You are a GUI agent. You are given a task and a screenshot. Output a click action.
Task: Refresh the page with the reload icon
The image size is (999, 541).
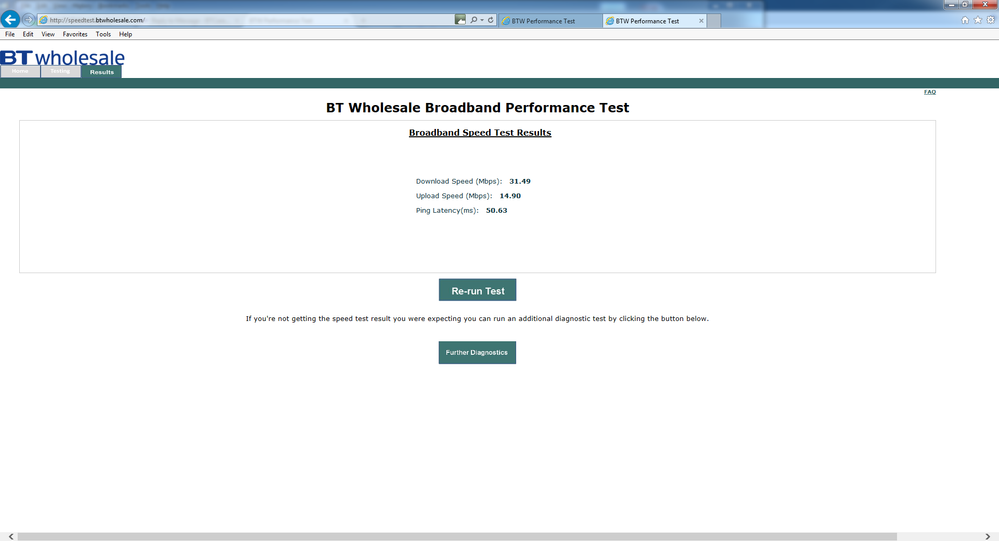click(x=491, y=20)
